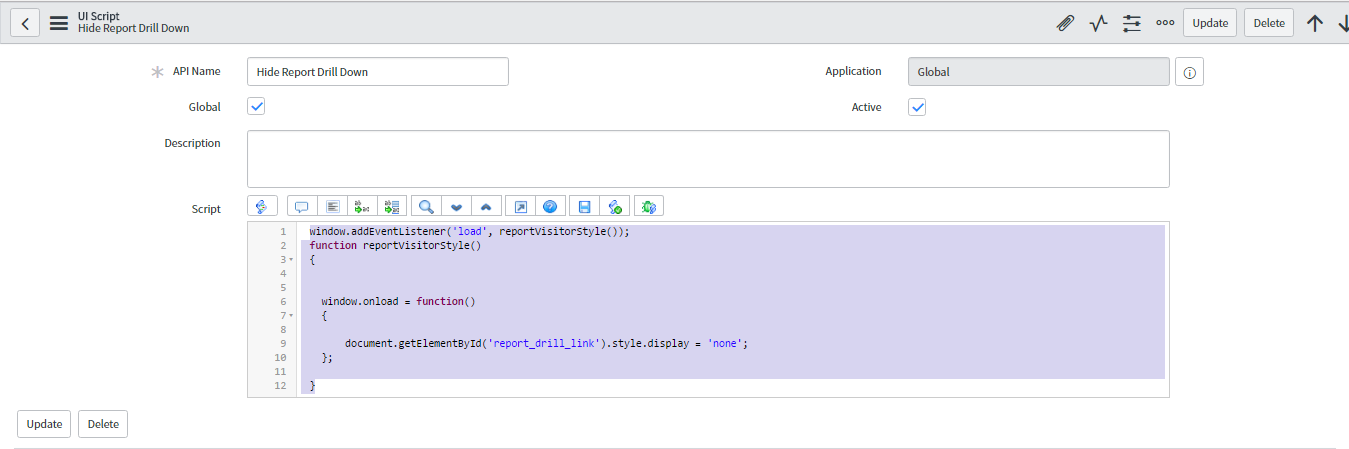Toggle syntax highlighting in script editor
Screen dimensions: 1349x449
click(262, 206)
